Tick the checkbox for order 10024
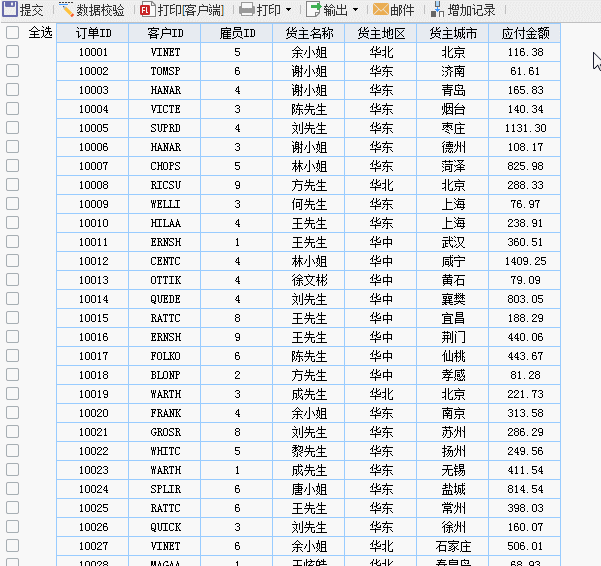601x566 pixels. [12, 489]
